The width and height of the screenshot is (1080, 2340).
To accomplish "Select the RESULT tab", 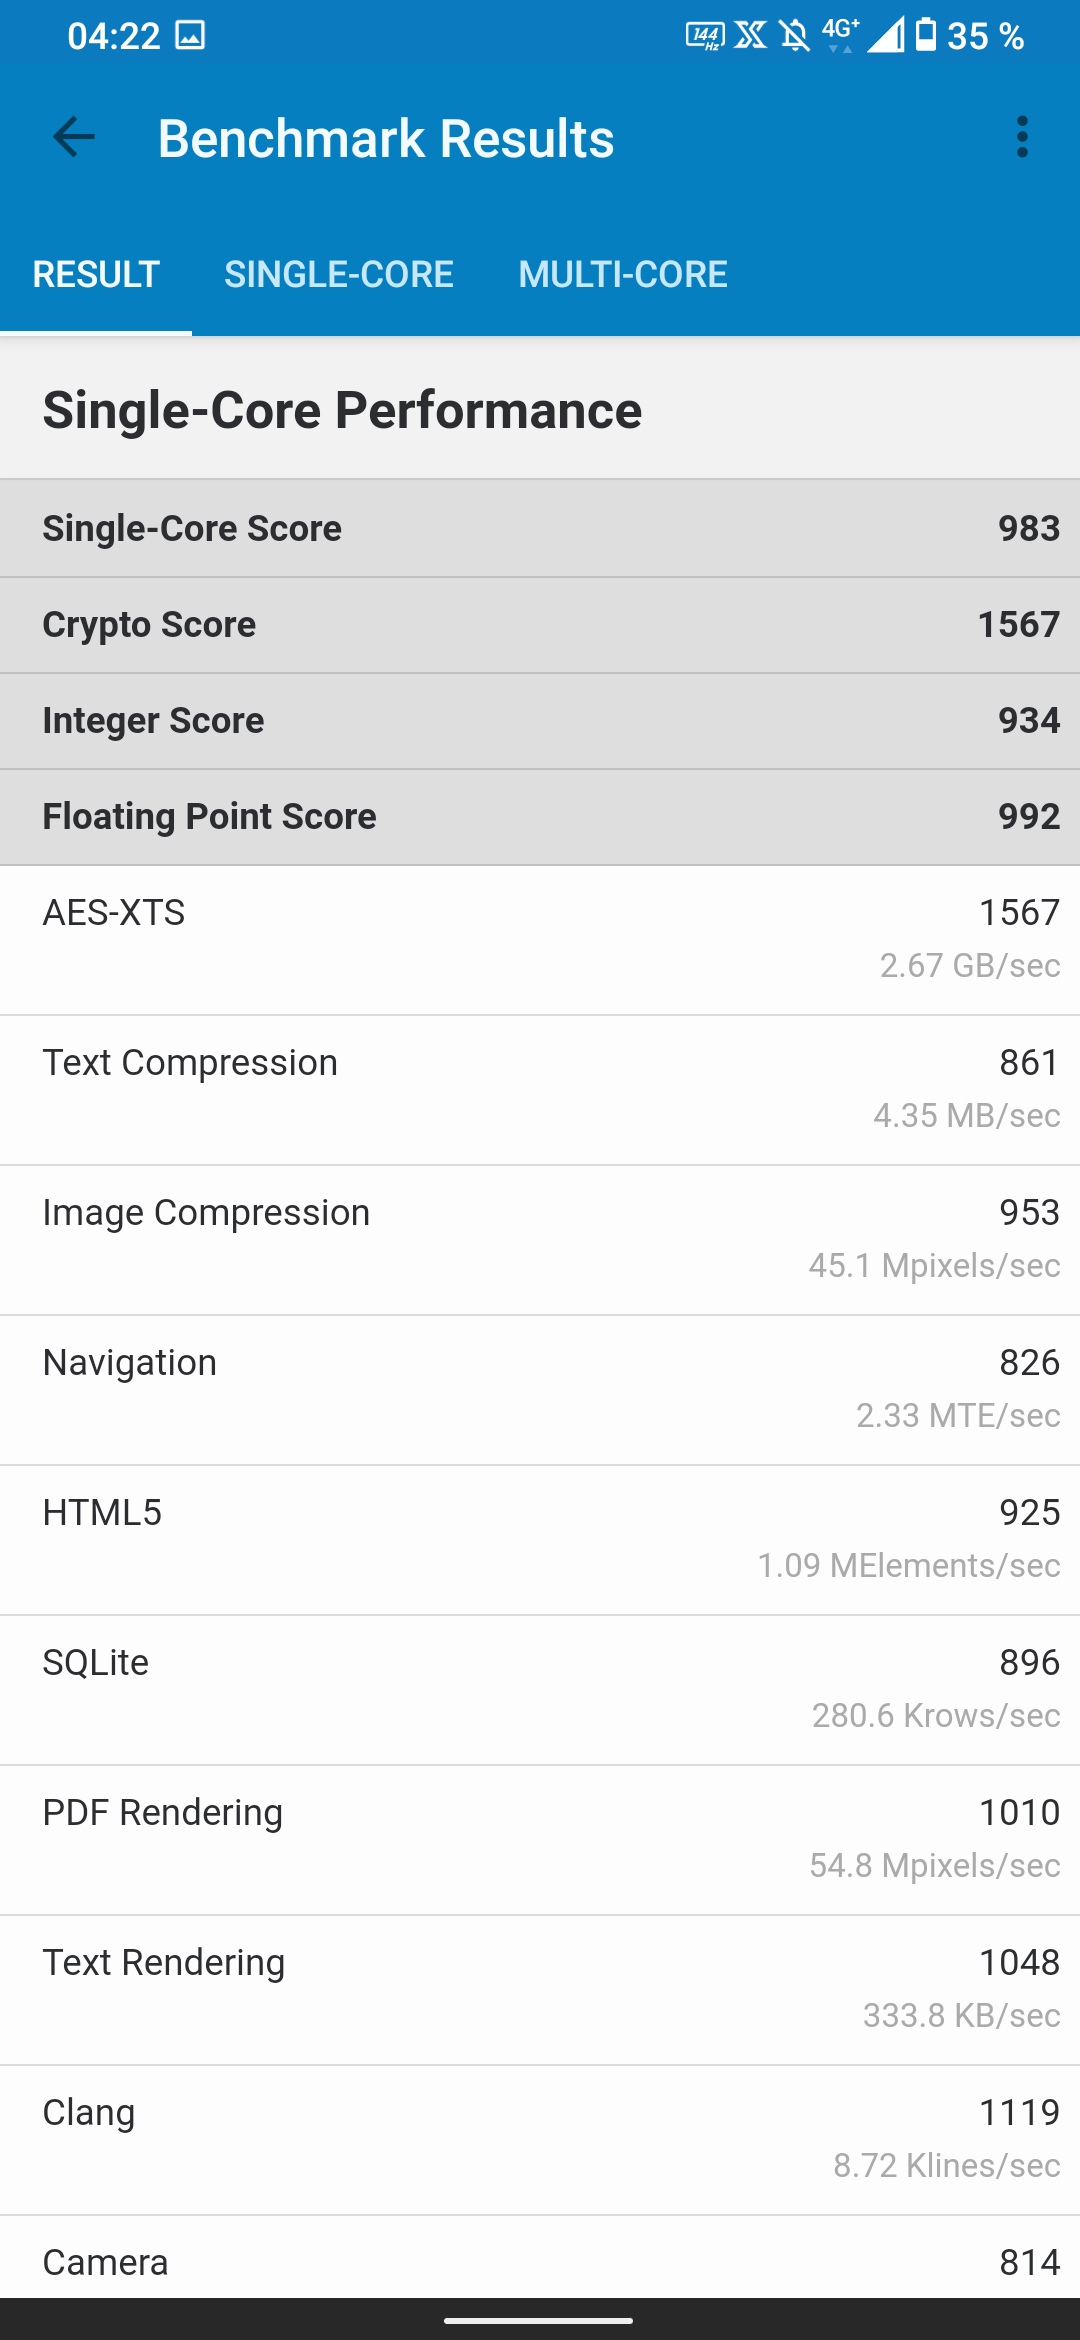I will [x=96, y=274].
